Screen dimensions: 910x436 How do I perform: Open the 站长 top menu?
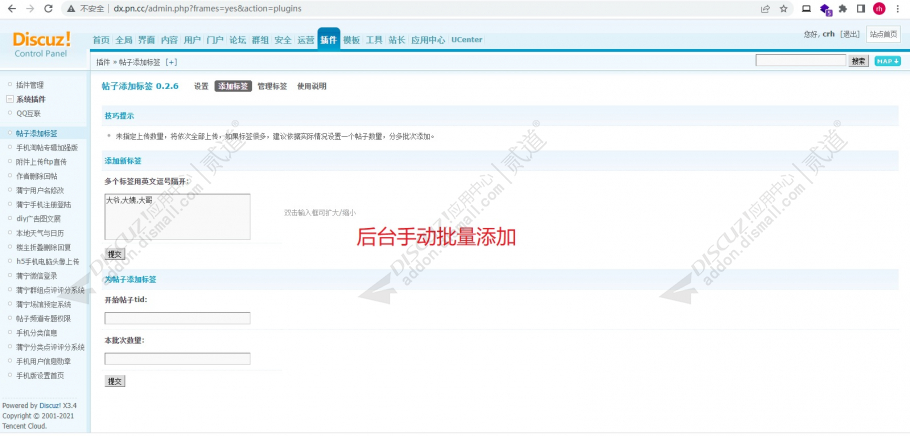click(x=397, y=40)
